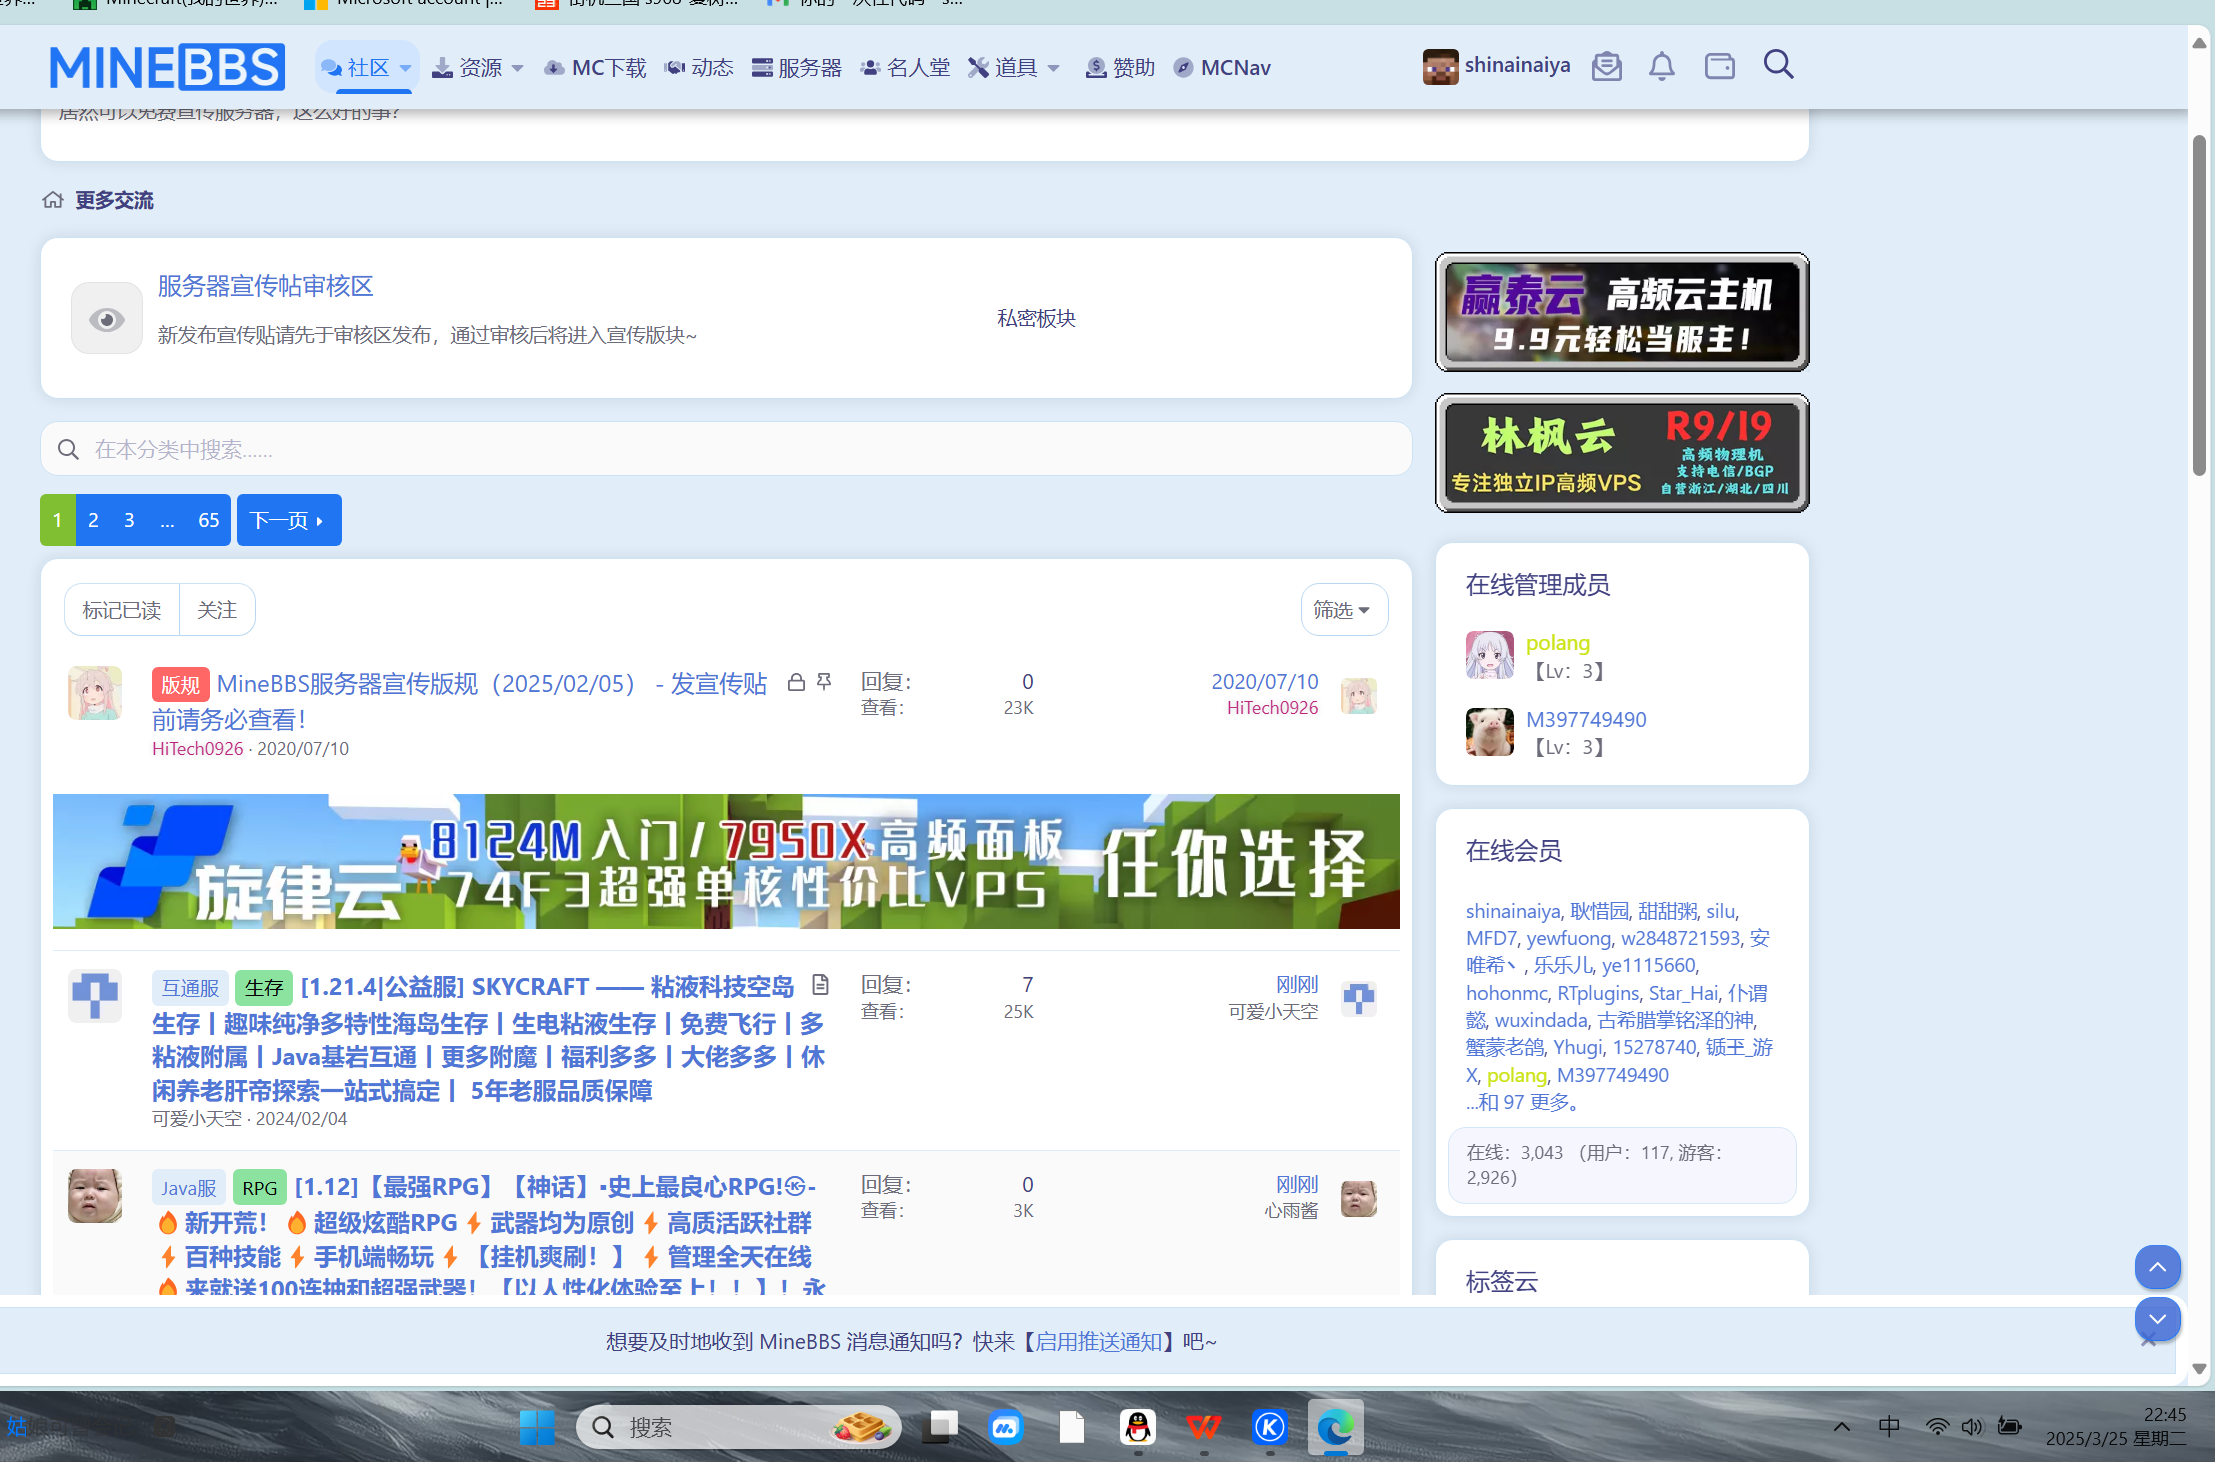This screenshot has height=1462, width=2215.
Task: Open 更多交流 breadcrumb link
Action: pos(115,200)
